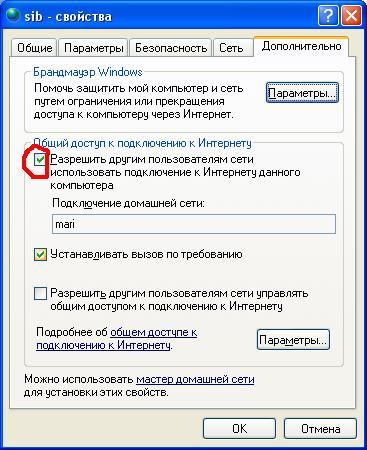The height and width of the screenshot is (450, 367).
Task: Click the globe icon in the title bar
Action: click(13, 16)
